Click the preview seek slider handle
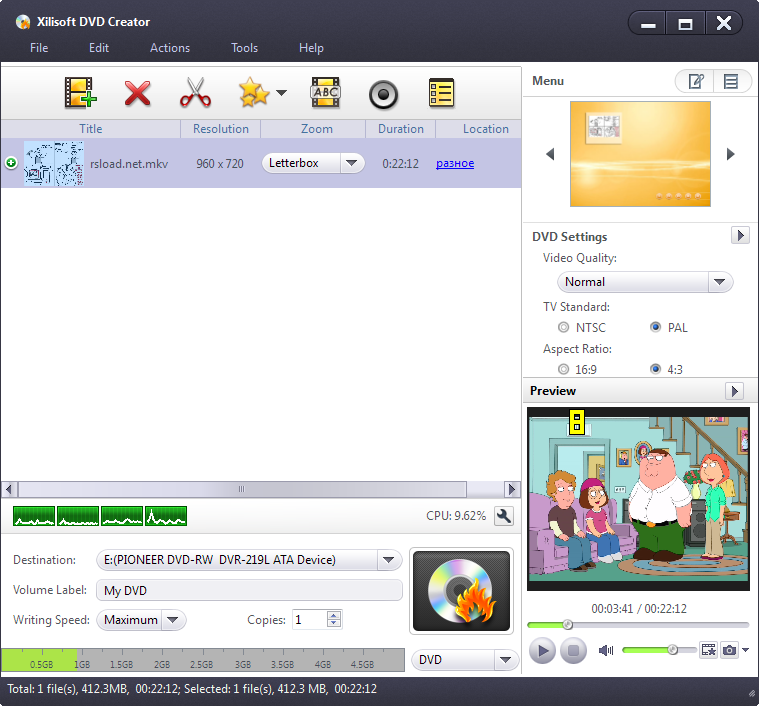The width and height of the screenshot is (759, 706). click(x=568, y=625)
